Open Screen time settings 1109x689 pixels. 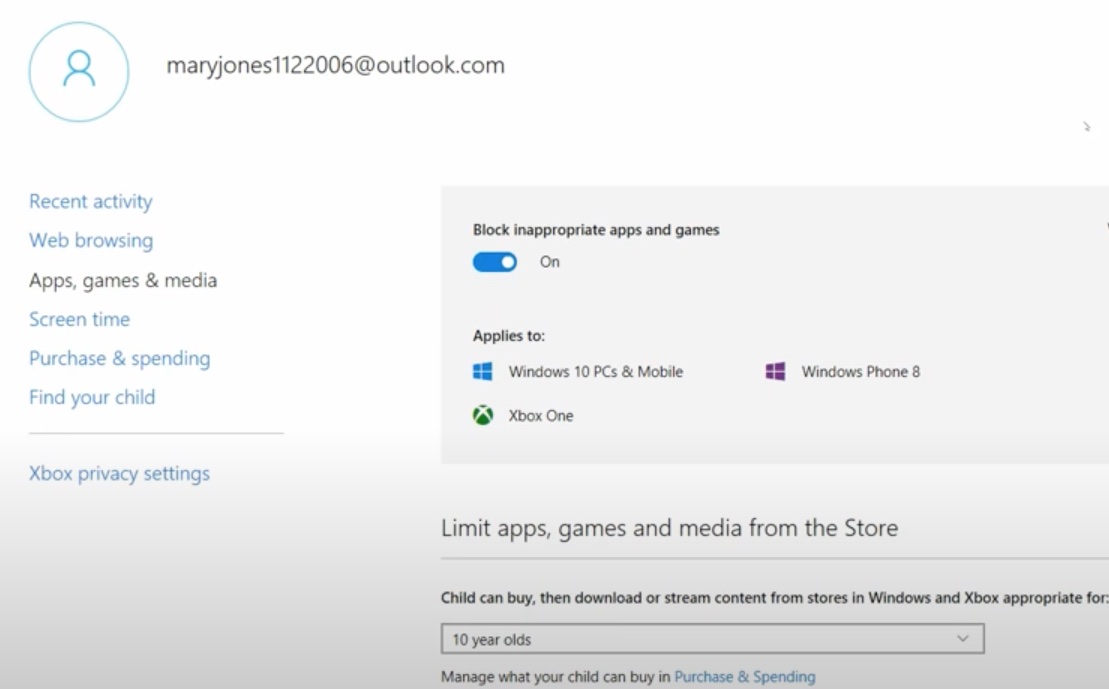pyautogui.click(x=79, y=319)
